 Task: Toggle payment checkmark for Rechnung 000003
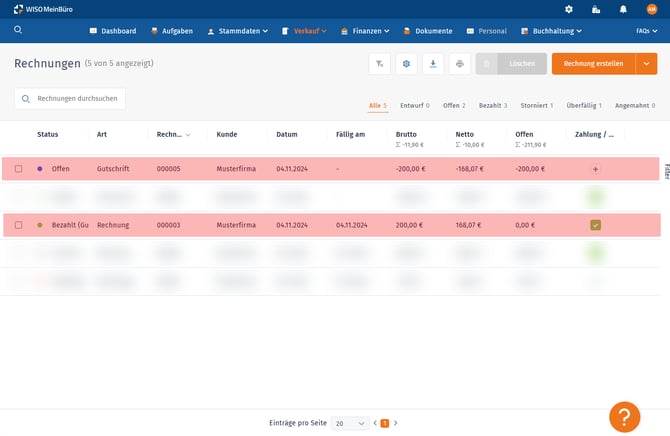pos(596,225)
